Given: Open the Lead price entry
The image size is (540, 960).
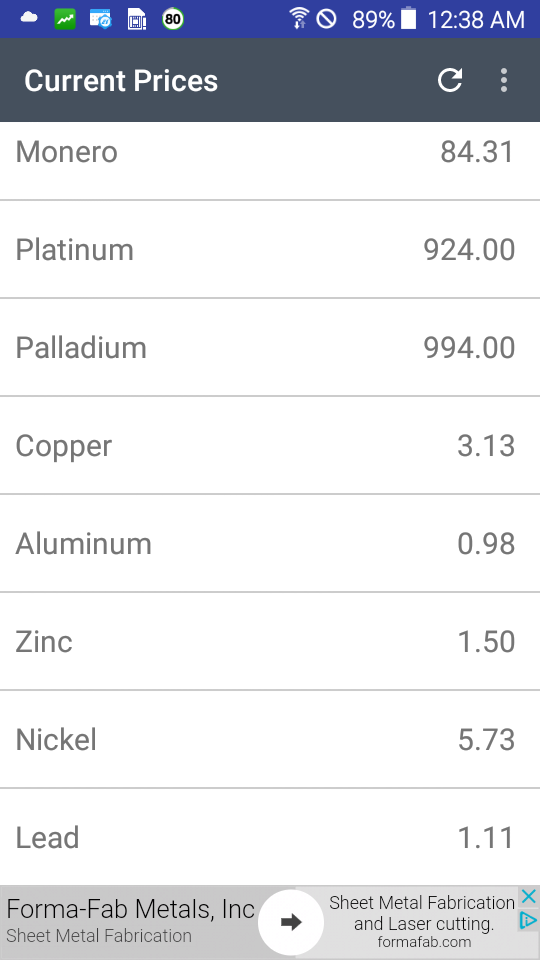Looking at the screenshot, I should 270,837.
